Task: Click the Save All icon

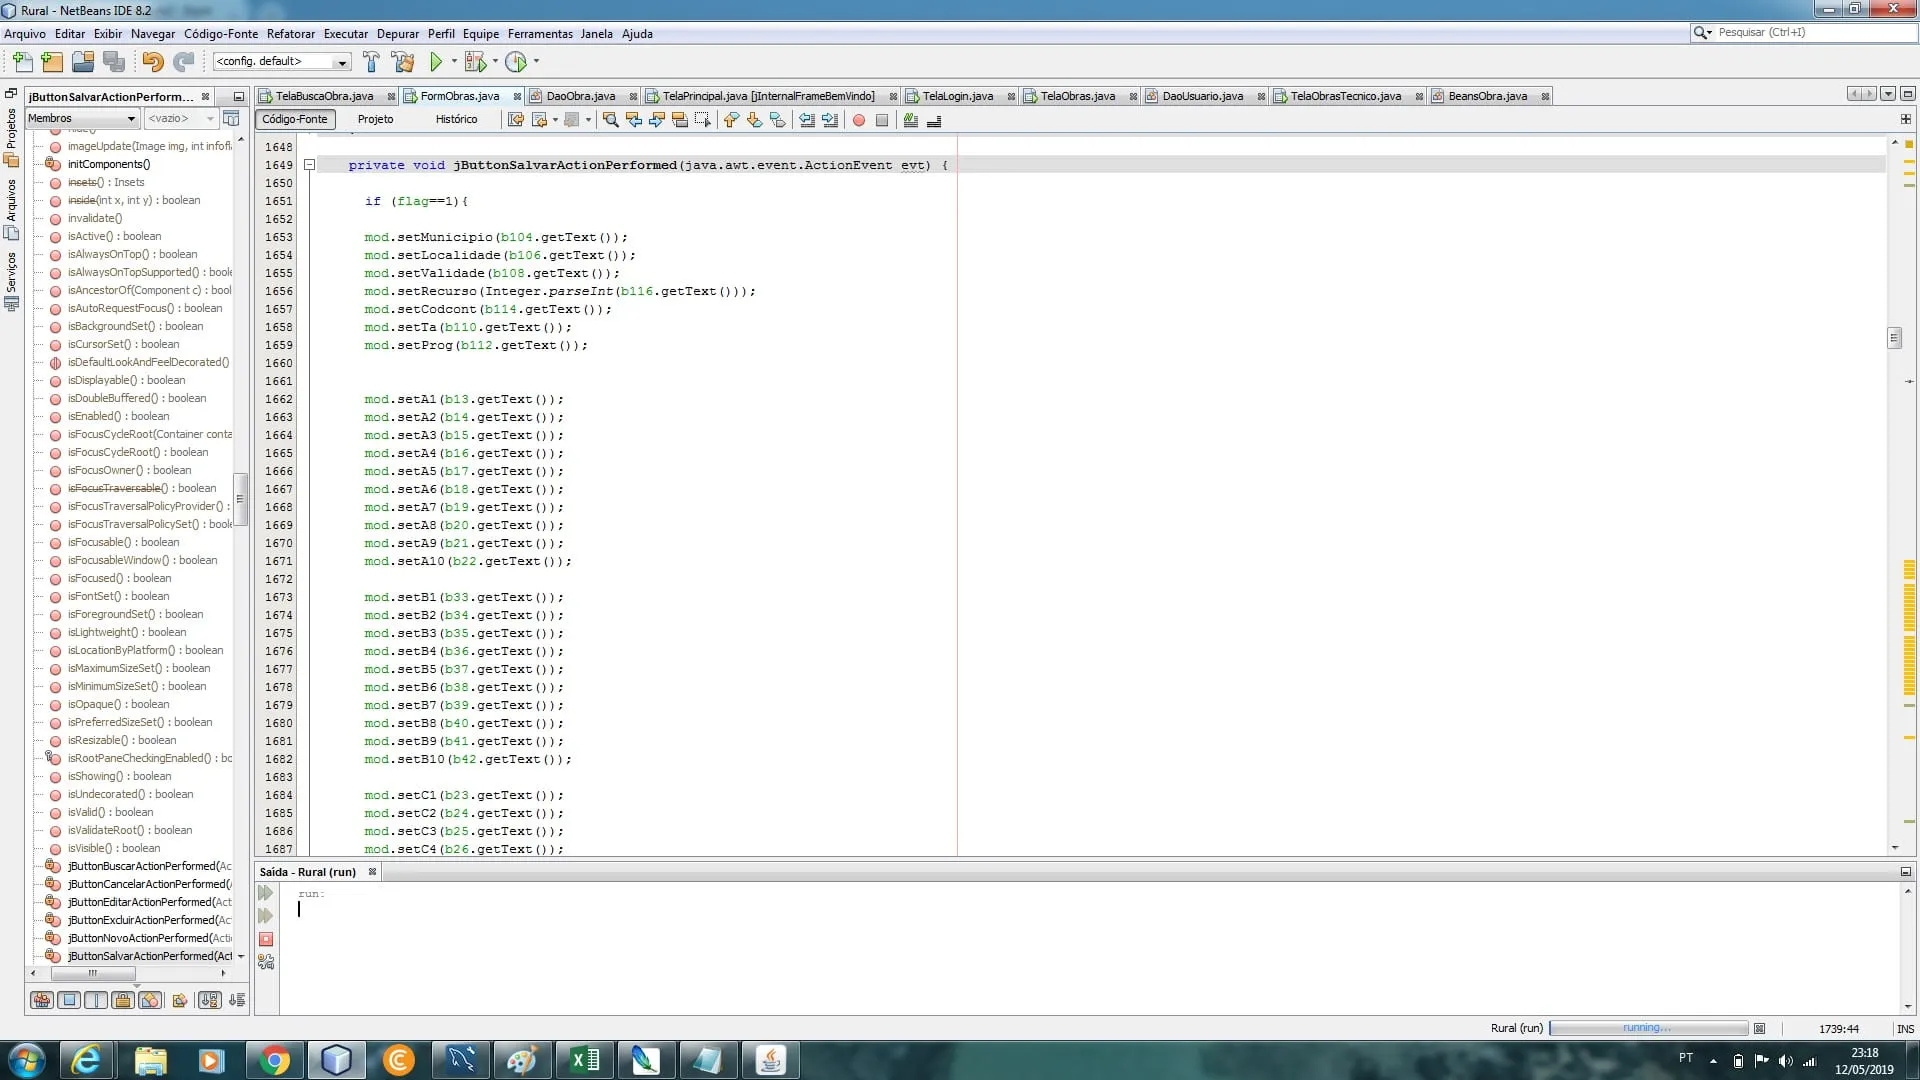Action: [114, 62]
